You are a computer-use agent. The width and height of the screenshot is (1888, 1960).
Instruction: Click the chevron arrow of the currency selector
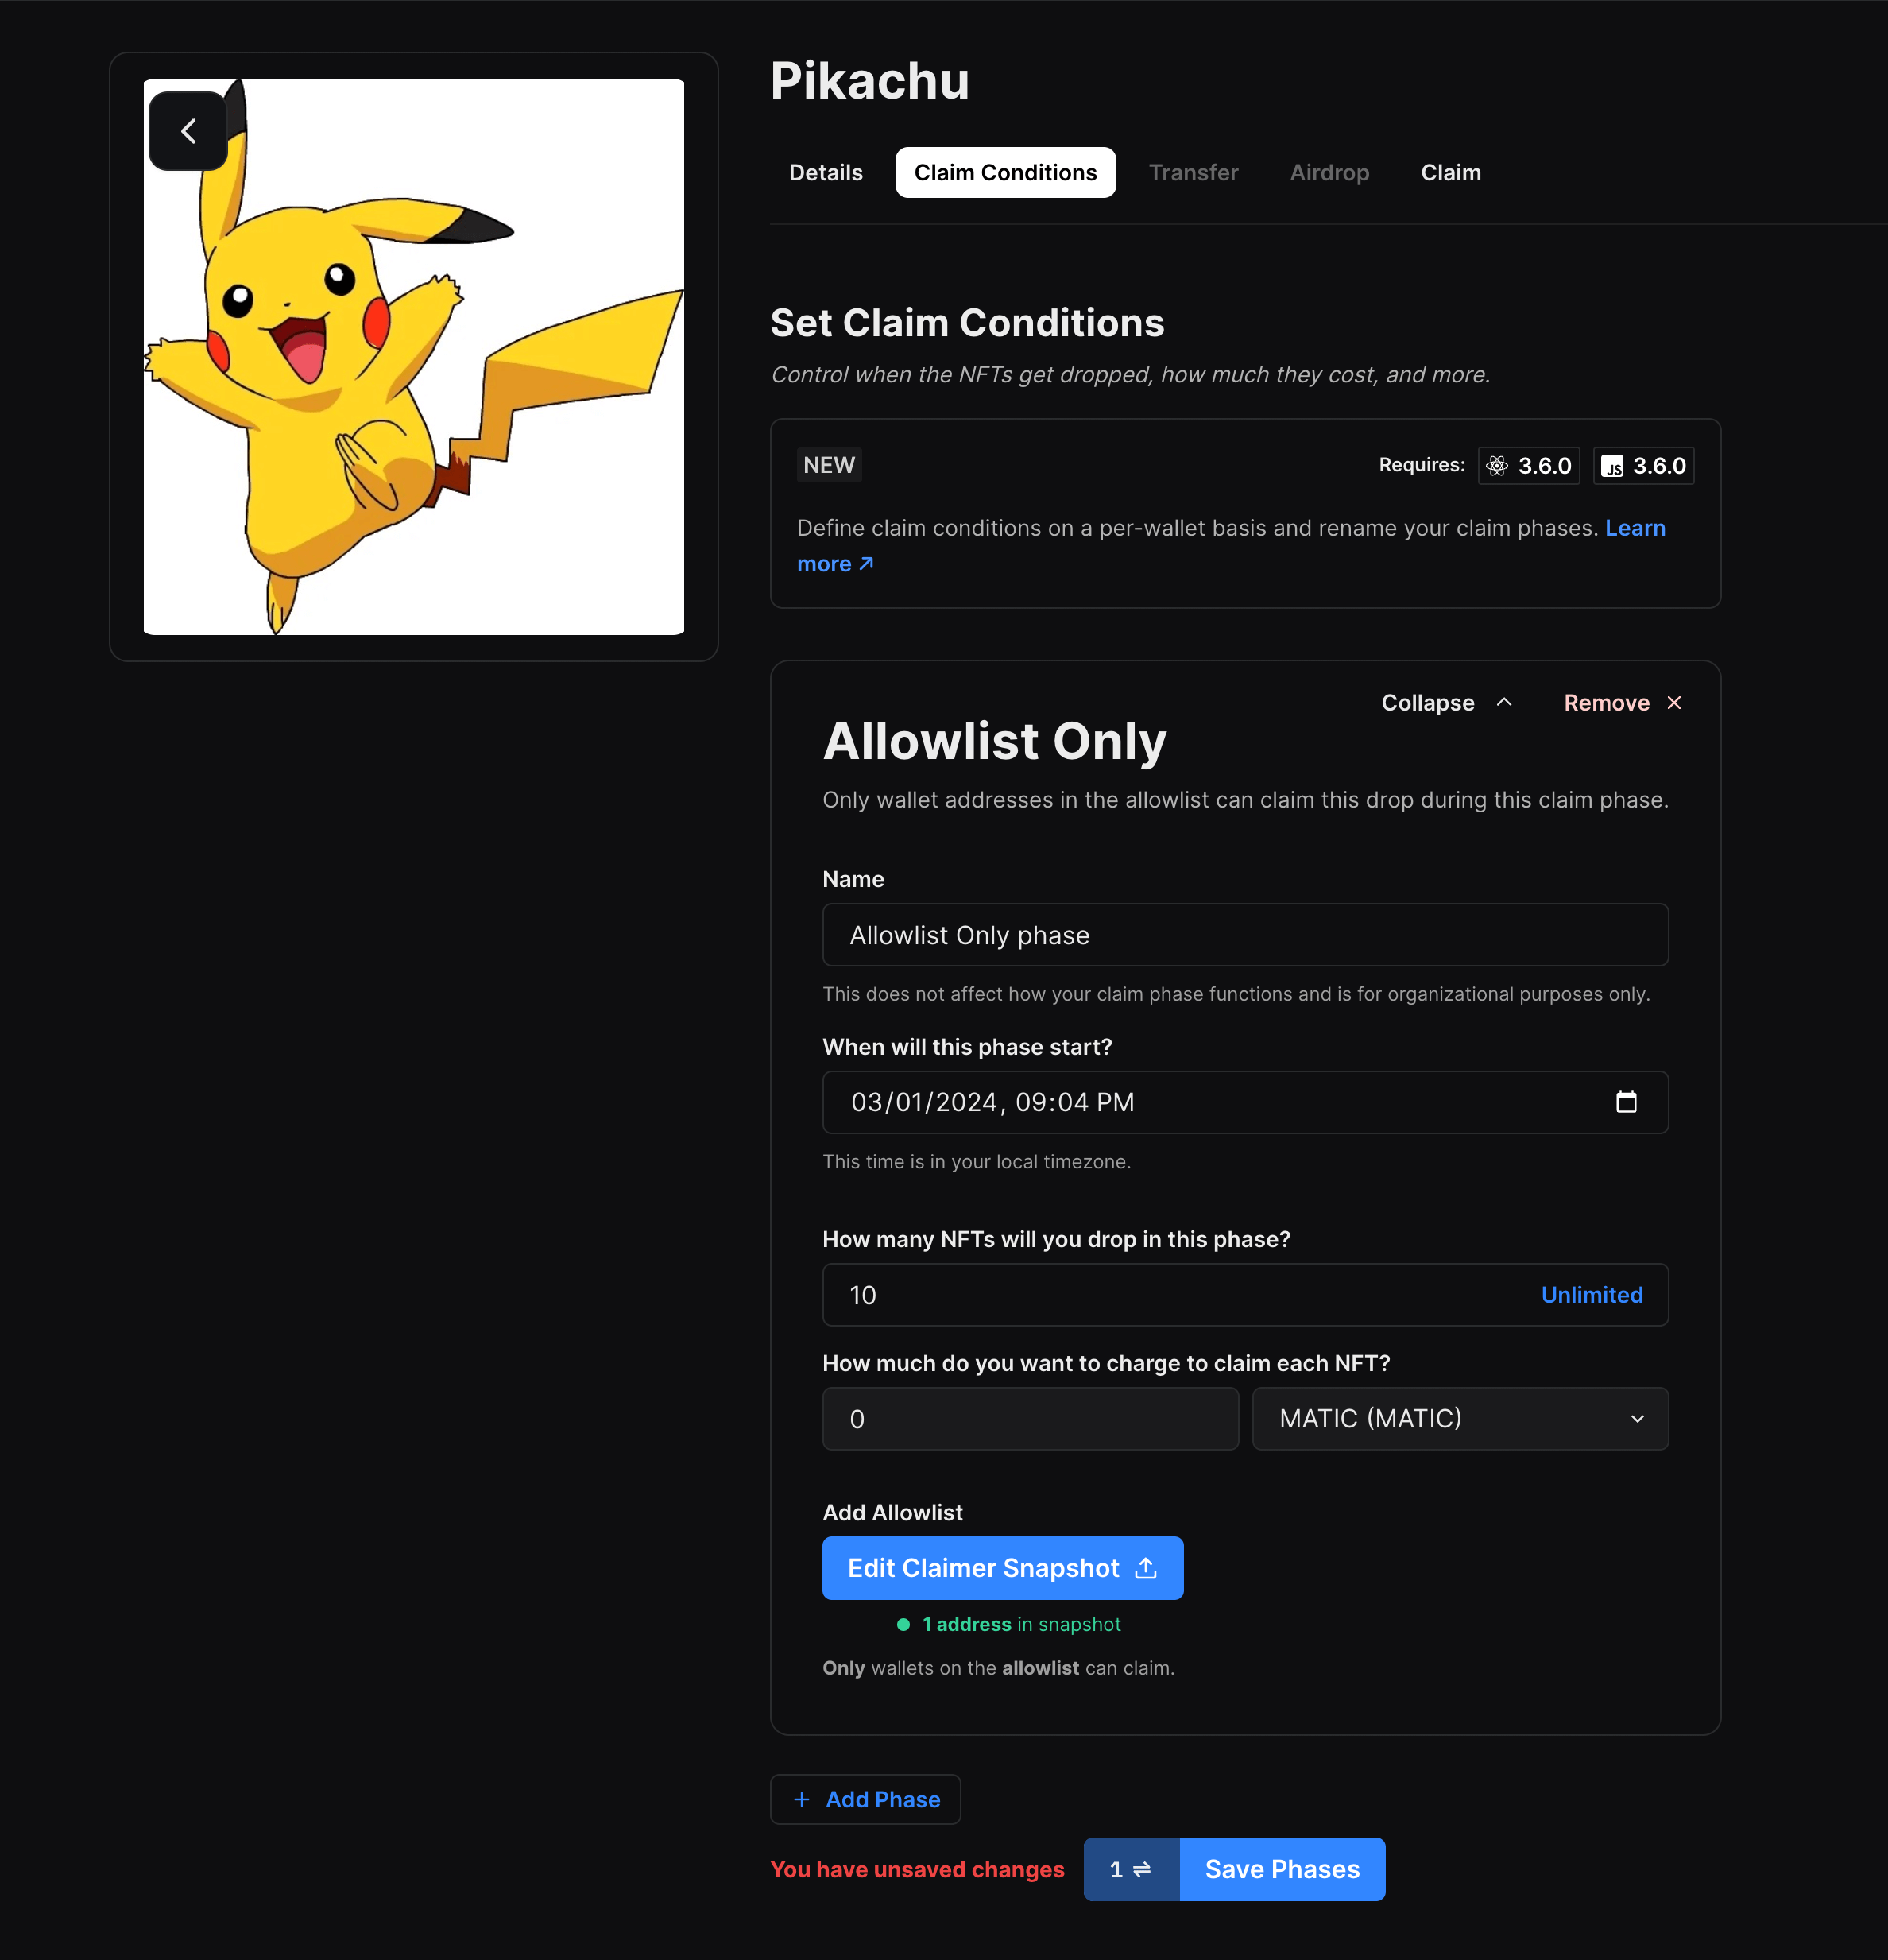pyautogui.click(x=1637, y=1419)
